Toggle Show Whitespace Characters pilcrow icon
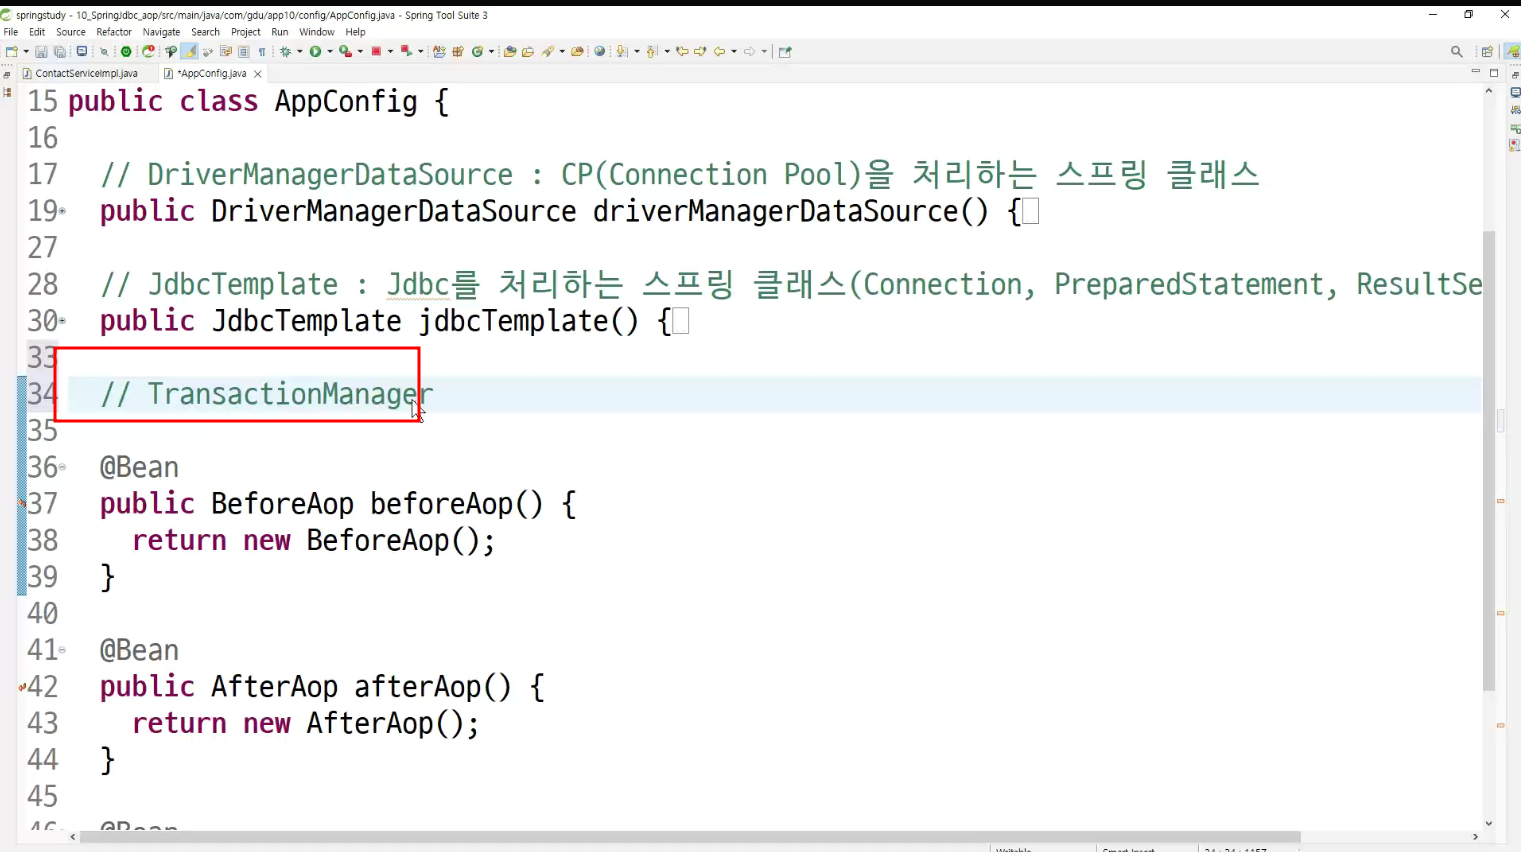1521x852 pixels. point(262,51)
